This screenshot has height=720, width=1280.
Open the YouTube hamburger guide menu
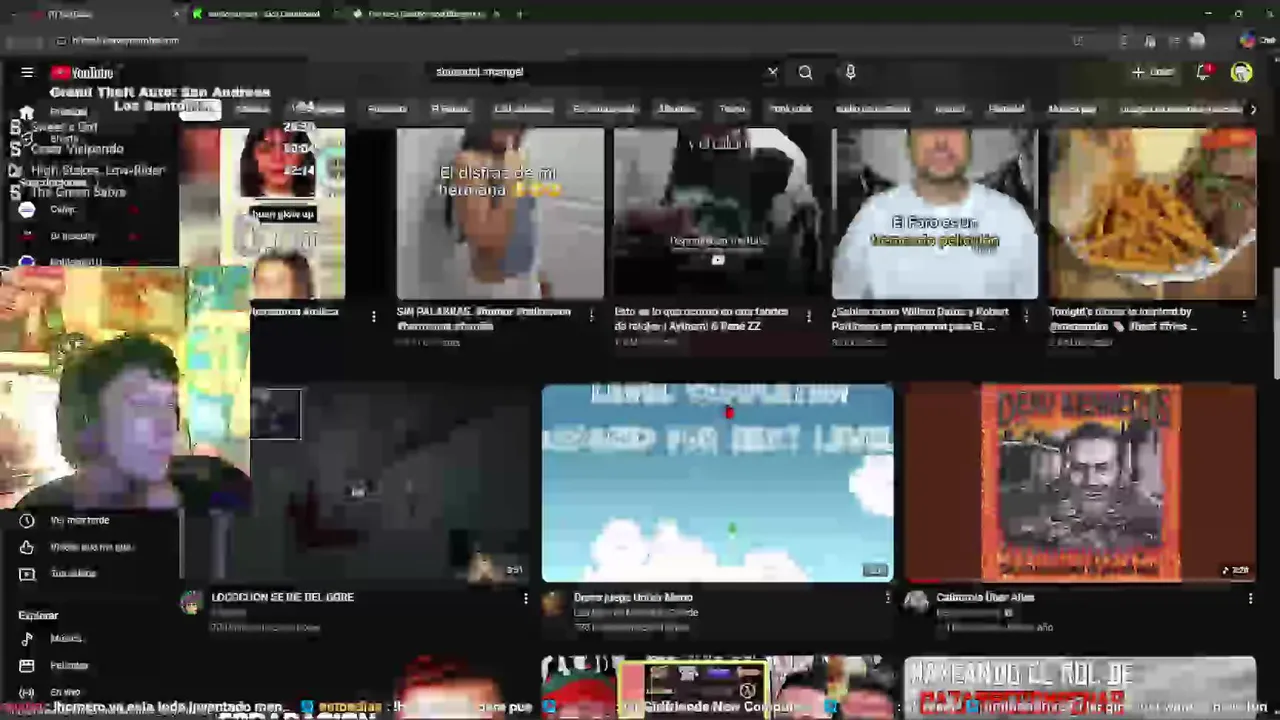pos(27,72)
